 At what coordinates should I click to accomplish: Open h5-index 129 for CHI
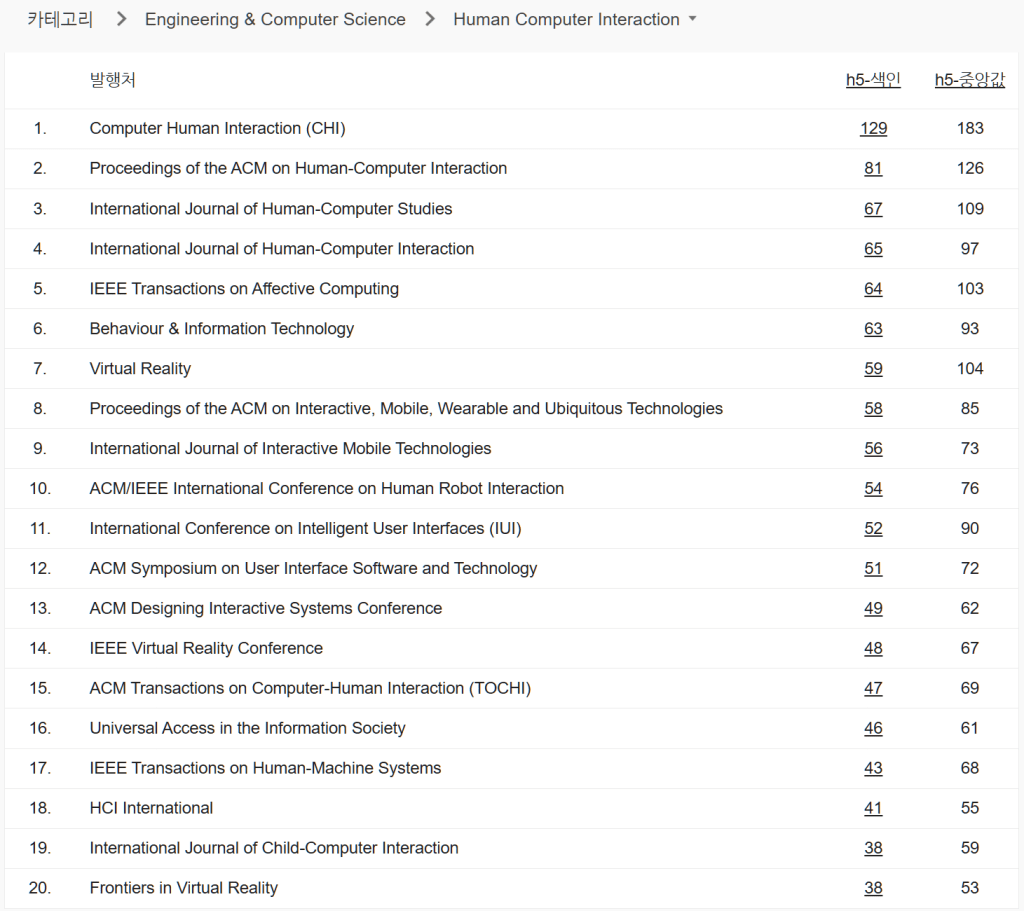tap(873, 129)
